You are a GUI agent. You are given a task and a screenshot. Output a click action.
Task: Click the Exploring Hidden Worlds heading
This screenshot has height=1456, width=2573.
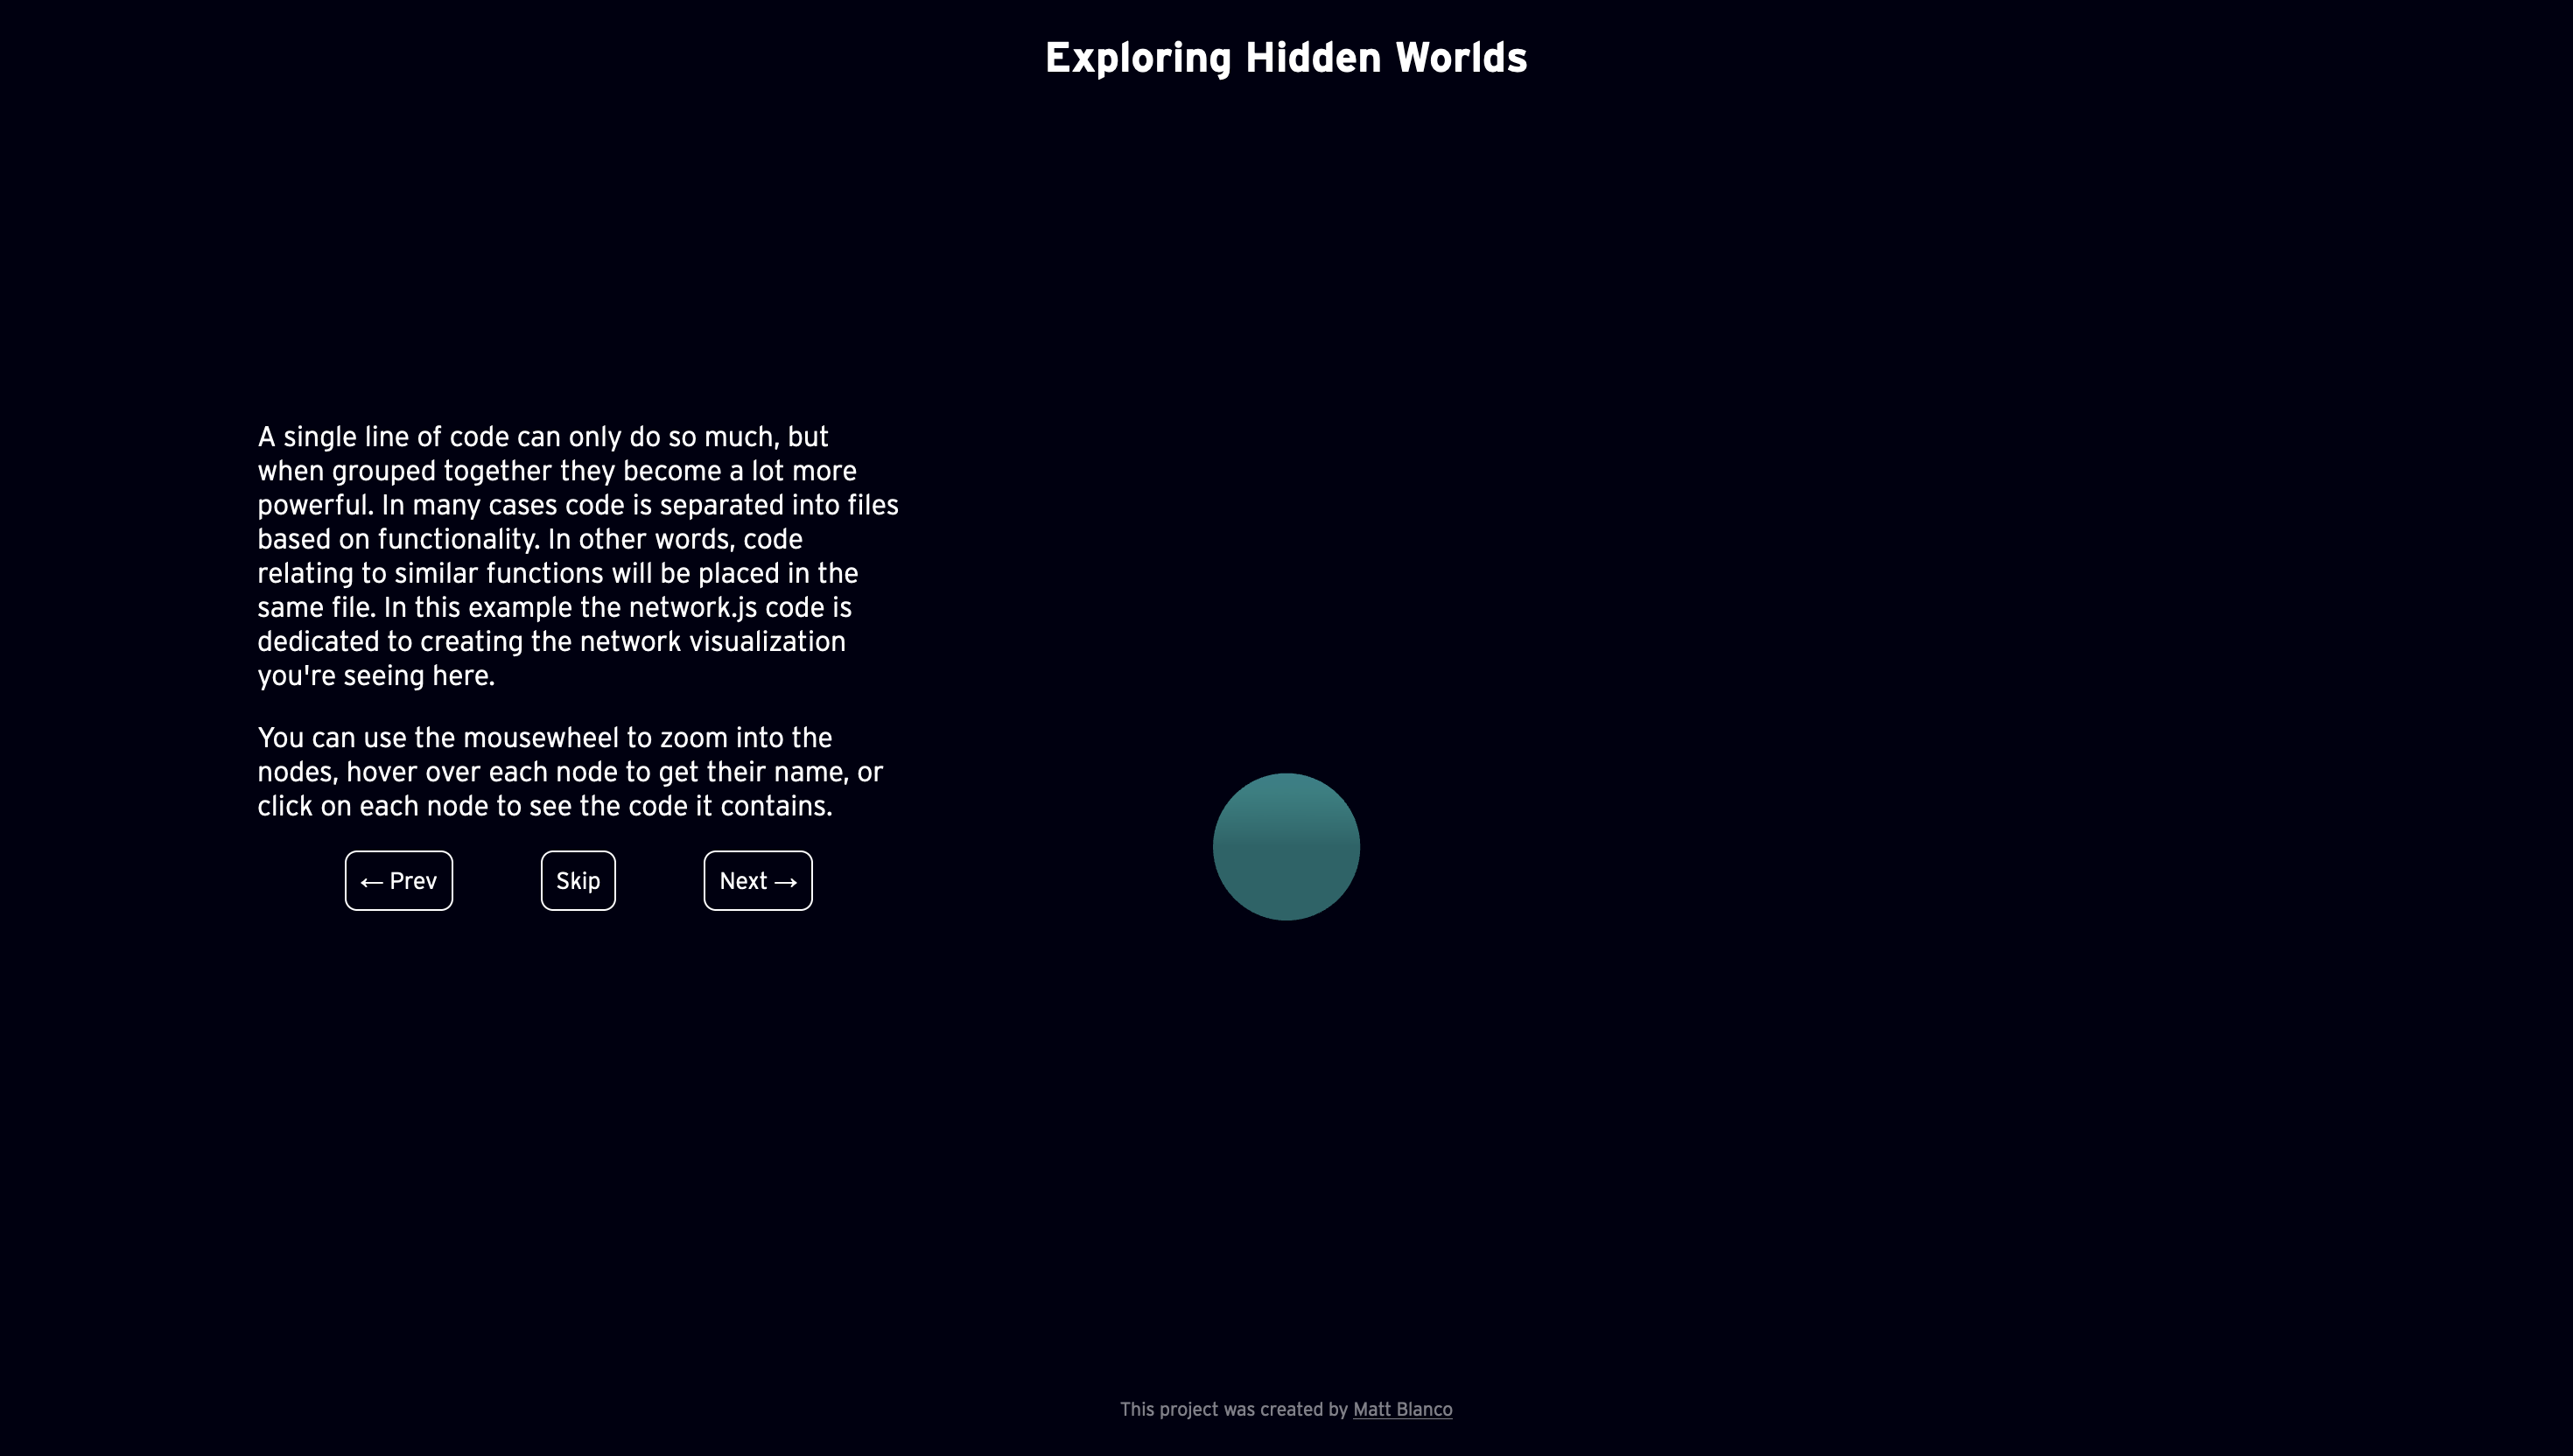pyautogui.click(x=1286, y=57)
